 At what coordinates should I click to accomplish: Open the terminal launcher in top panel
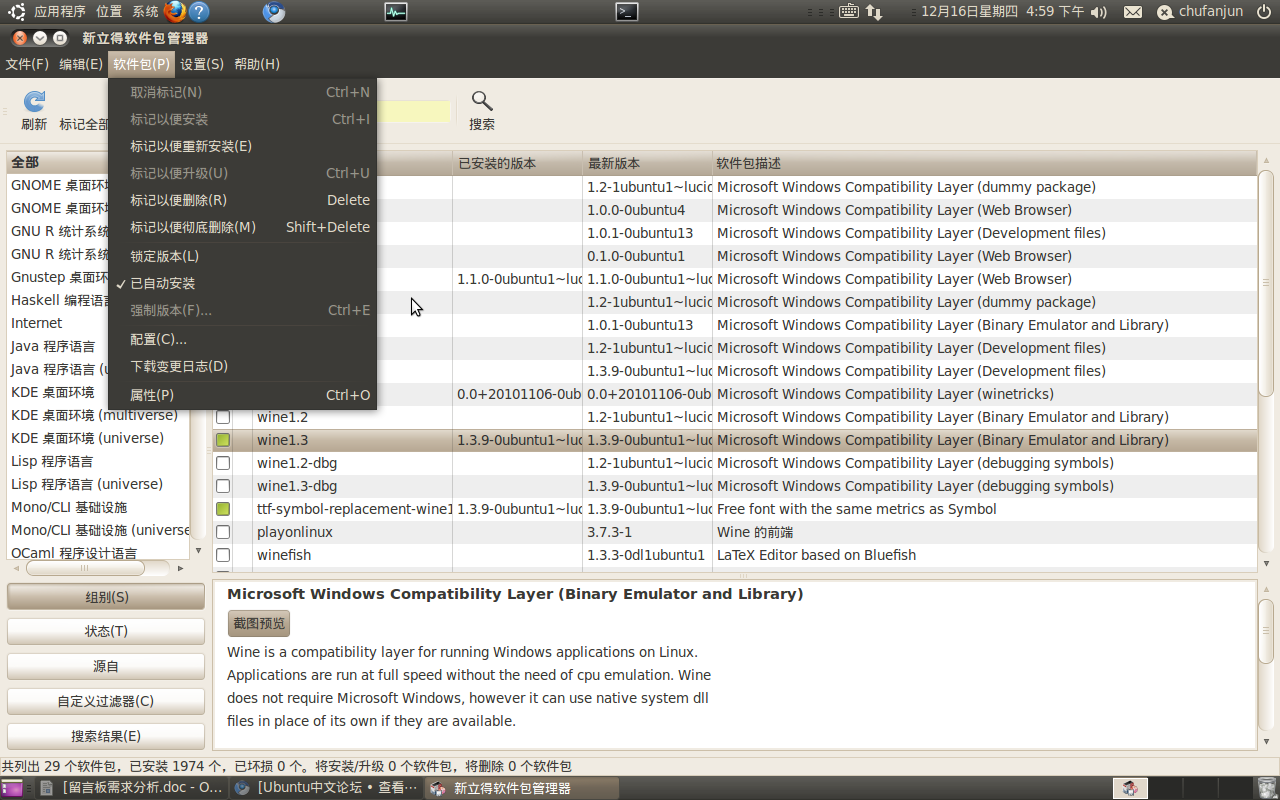tap(627, 12)
